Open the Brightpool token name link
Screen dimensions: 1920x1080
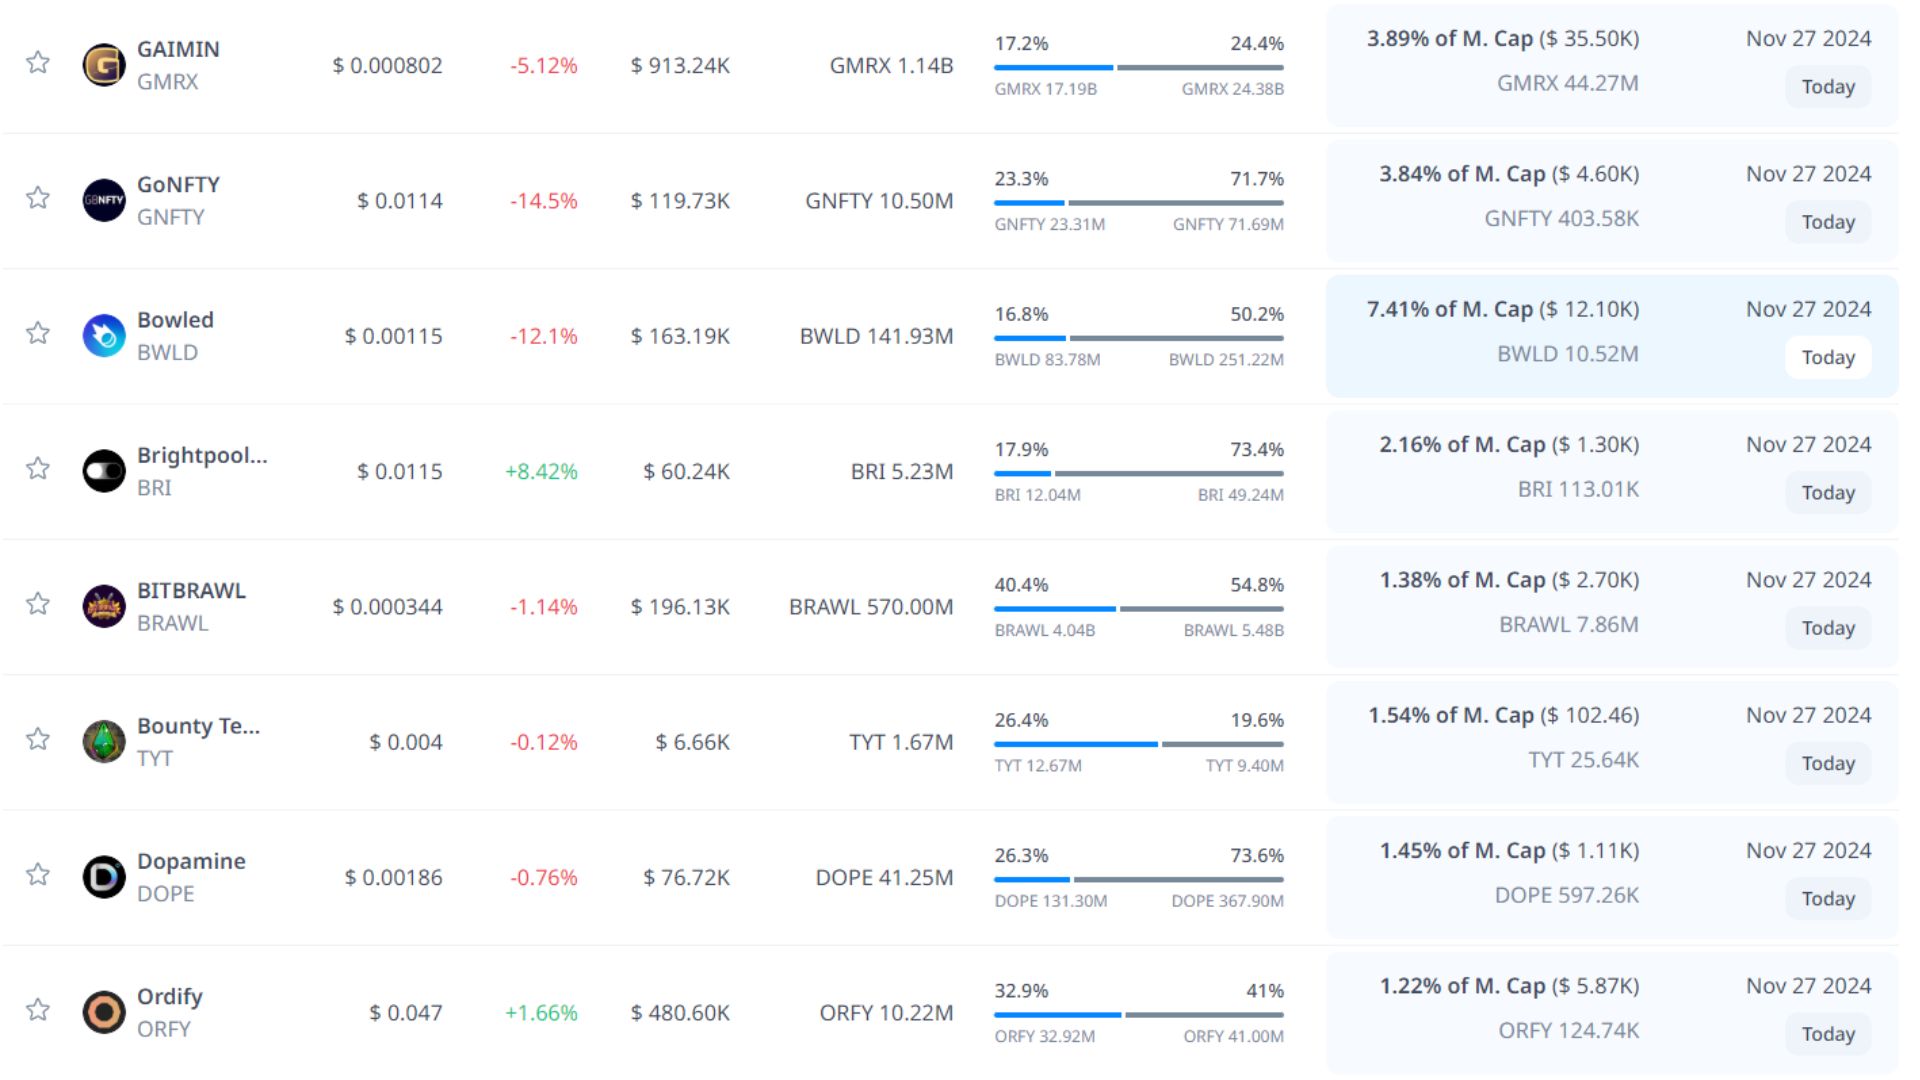coord(202,455)
